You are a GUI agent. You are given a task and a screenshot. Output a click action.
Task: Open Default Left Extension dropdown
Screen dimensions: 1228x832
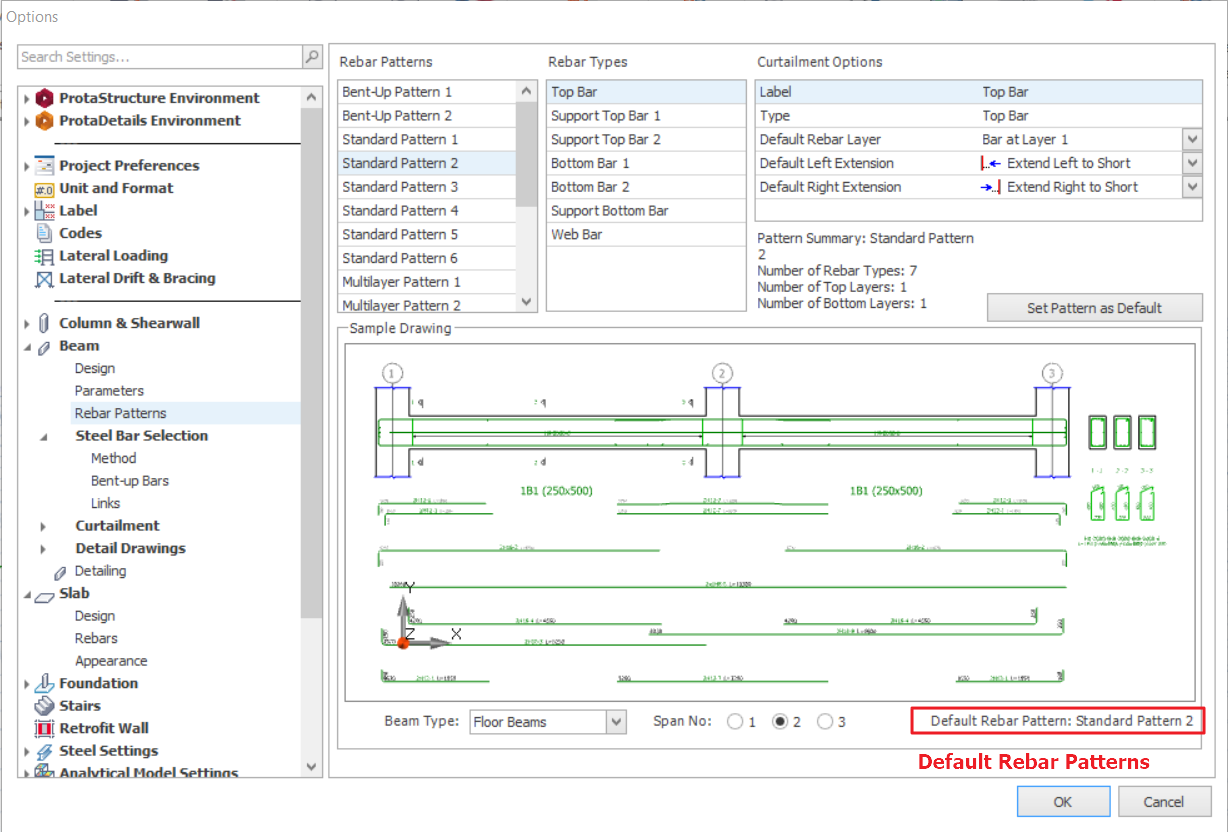click(x=1191, y=163)
